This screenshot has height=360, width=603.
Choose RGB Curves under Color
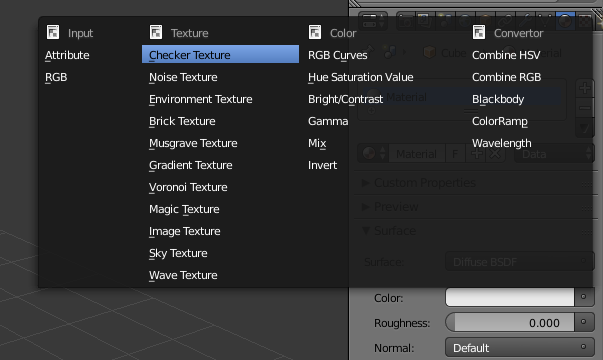[338, 55]
